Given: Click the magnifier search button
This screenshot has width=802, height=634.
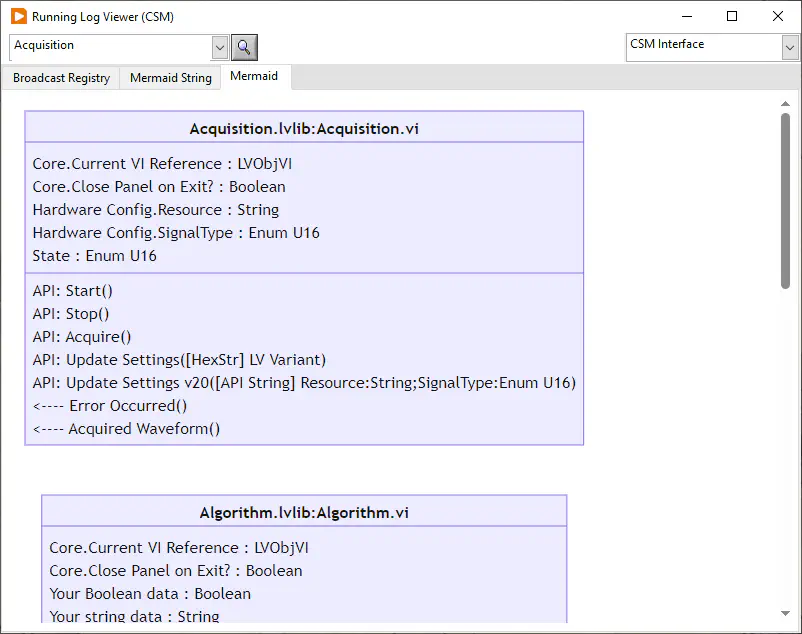Looking at the screenshot, I should [244, 47].
